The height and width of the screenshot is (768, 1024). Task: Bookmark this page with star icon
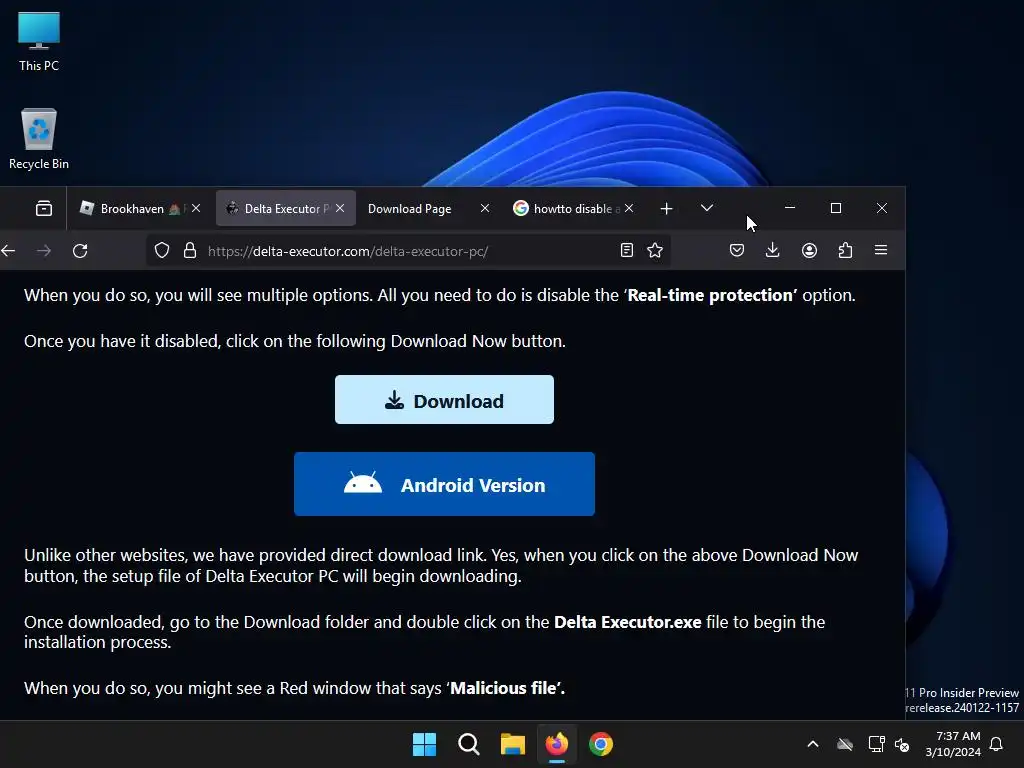655,251
